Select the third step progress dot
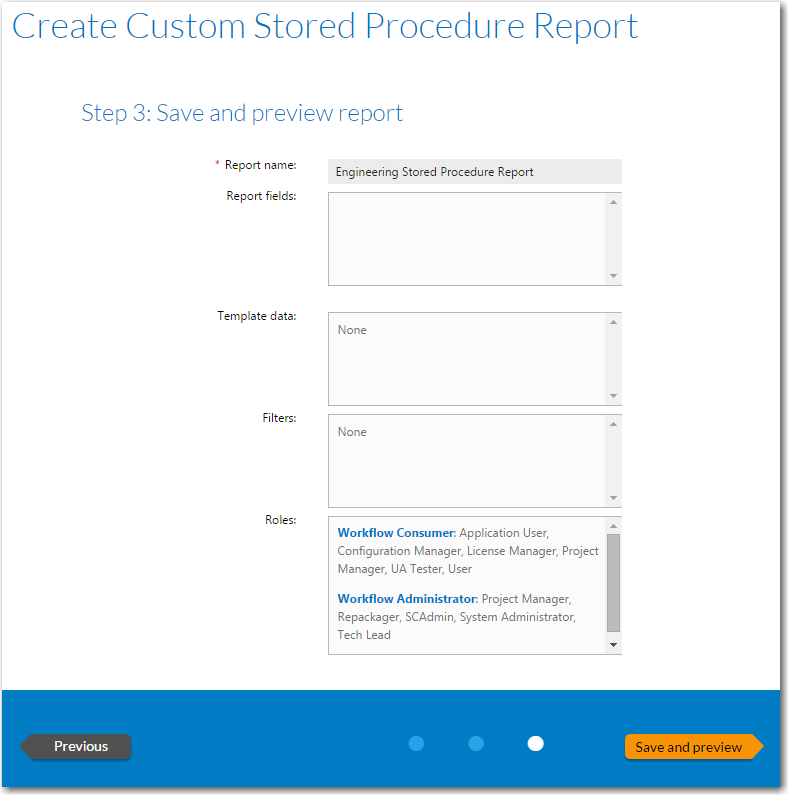788x795 pixels. pyautogui.click(x=536, y=743)
